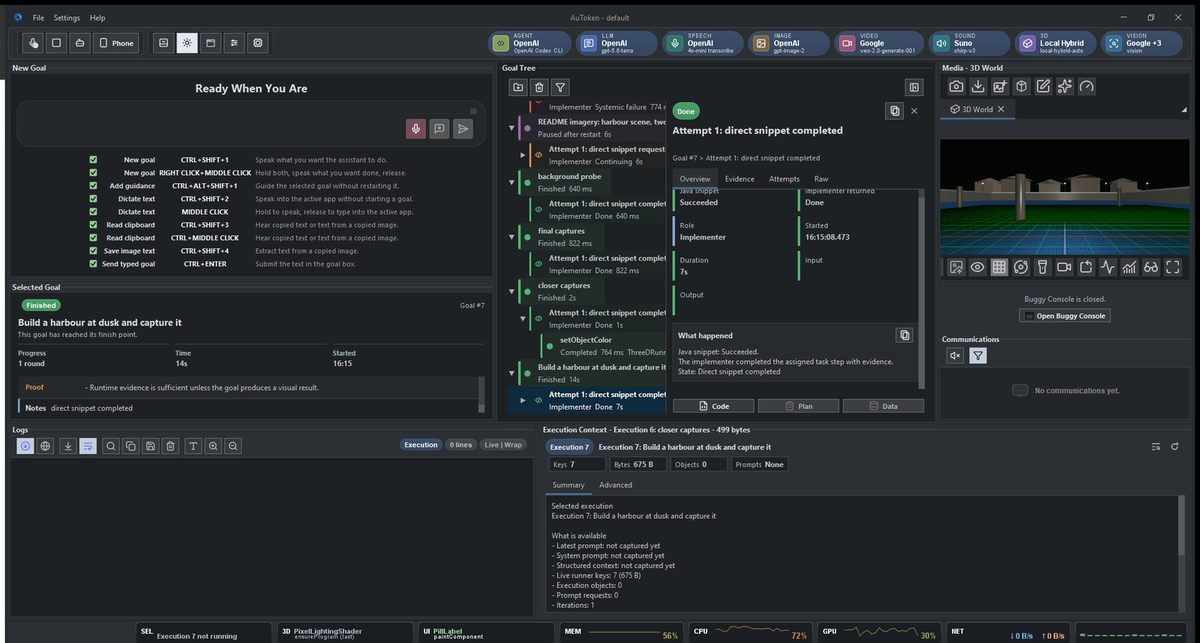The image size is (1200, 643).
Task: Click the microphone record button in New Goal
Action: (x=415, y=128)
